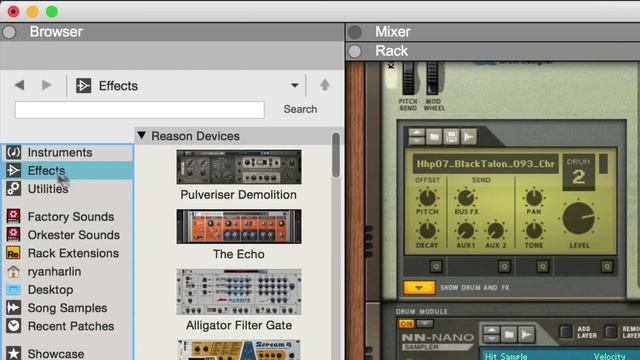Click the Pitch Bend wheel
This screenshot has width=640, height=360.
click(x=408, y=79)
